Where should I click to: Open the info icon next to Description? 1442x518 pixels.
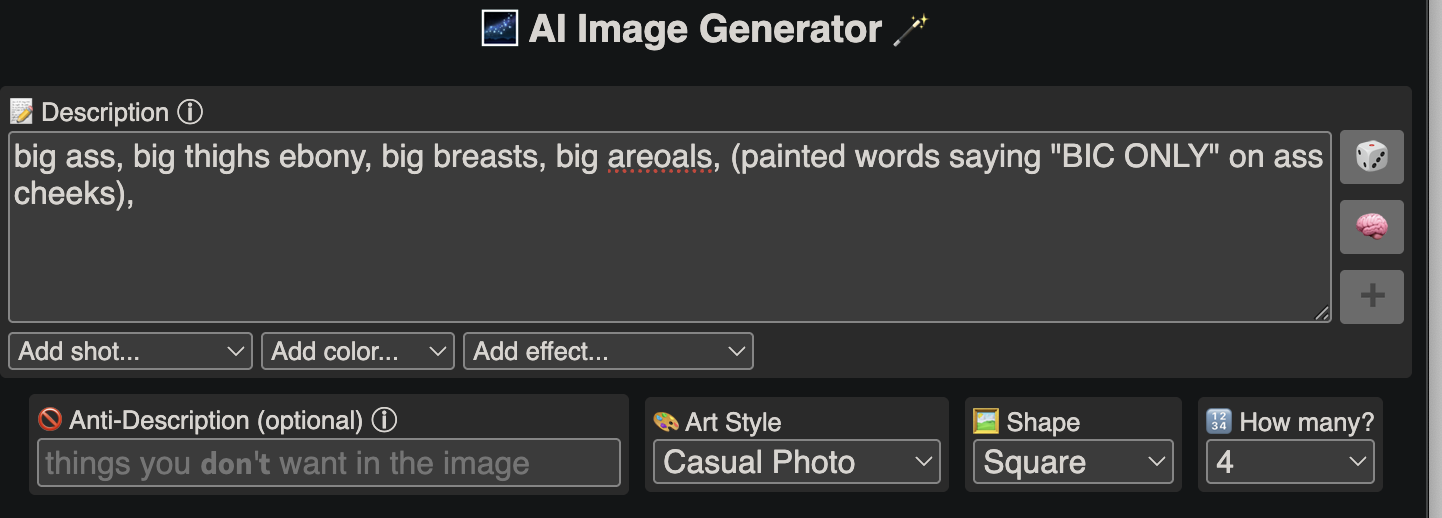pos(190,112)
